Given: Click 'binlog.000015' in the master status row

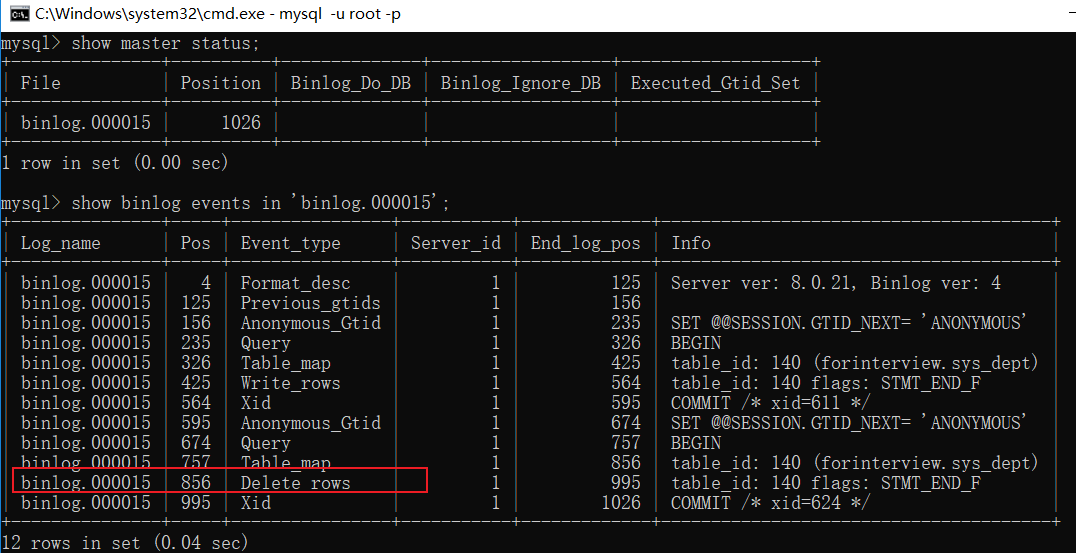Looking at the screenshot, I should click(x=85, y=123).
